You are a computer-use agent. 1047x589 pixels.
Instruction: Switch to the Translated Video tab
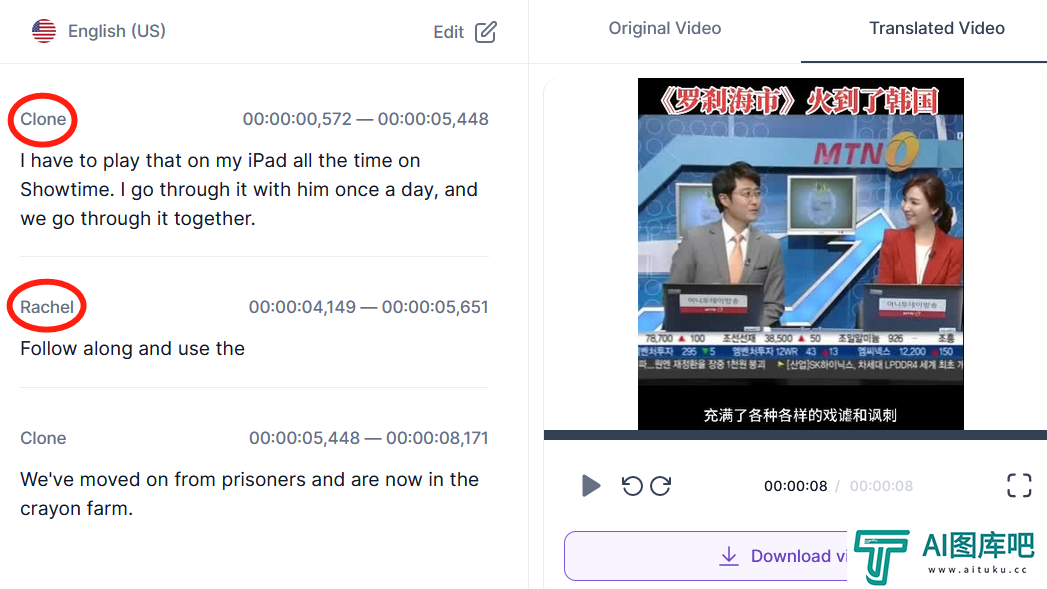(x=937, y=28)
